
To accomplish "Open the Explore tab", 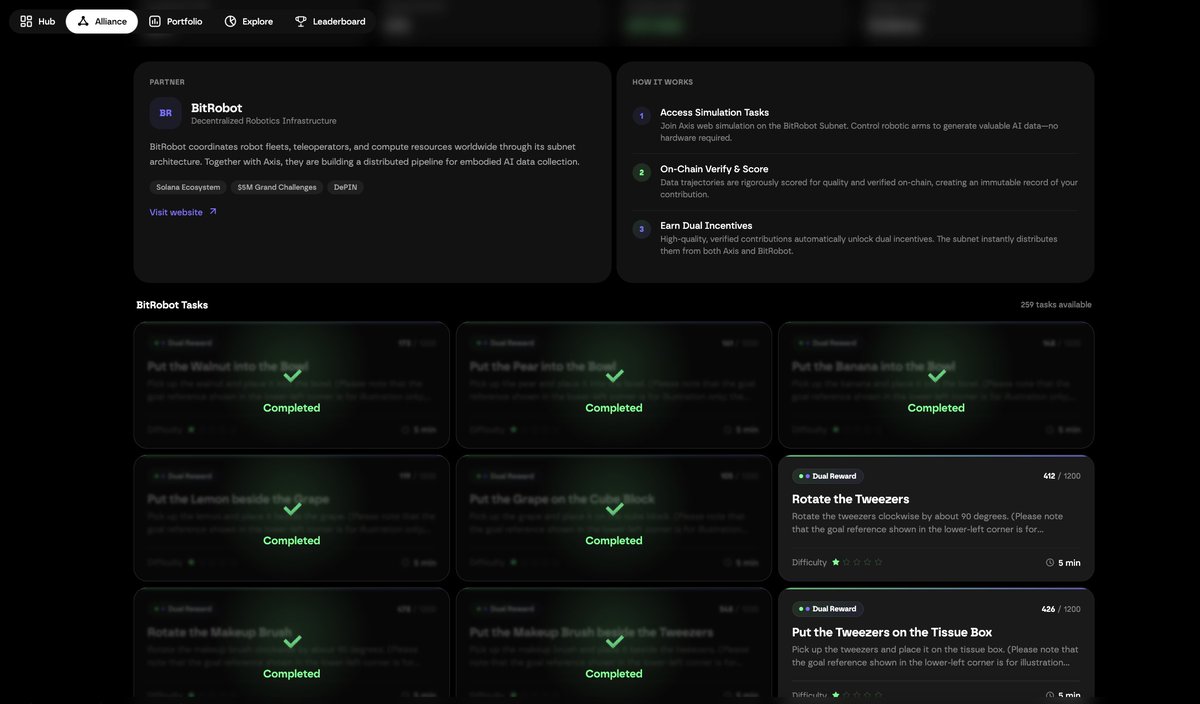I will click(x=248, y=21).
